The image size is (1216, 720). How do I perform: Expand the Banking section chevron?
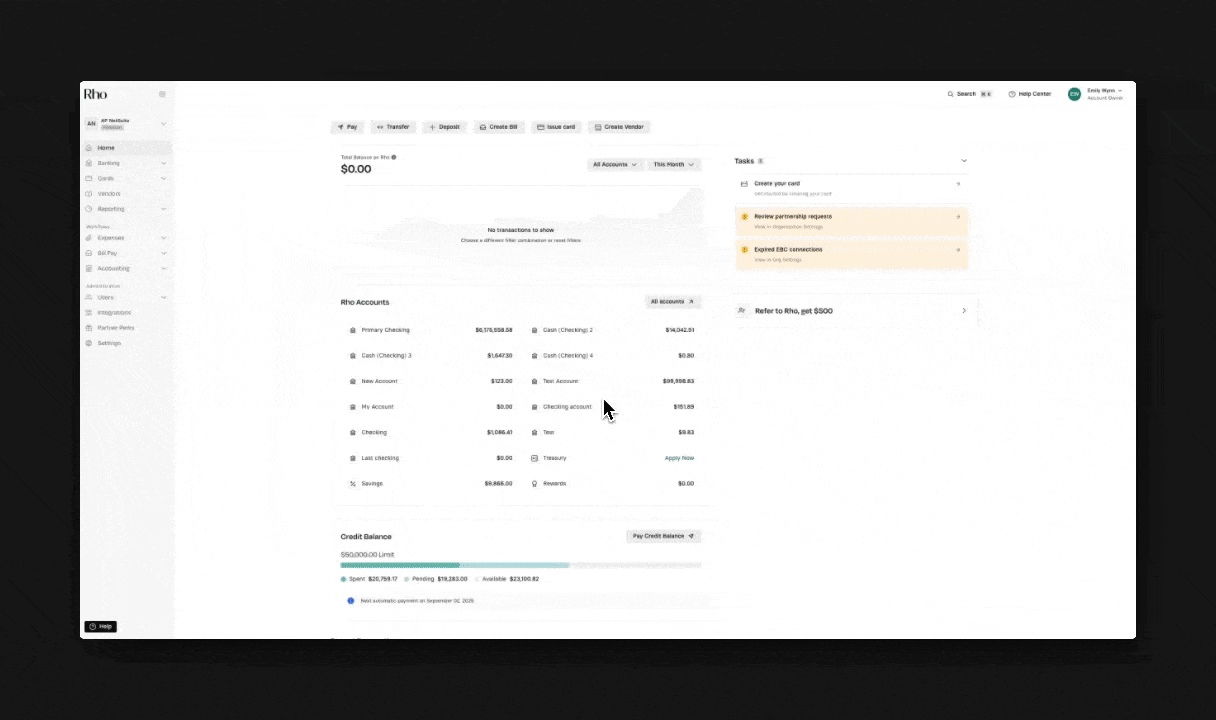(x=163, y=163)
